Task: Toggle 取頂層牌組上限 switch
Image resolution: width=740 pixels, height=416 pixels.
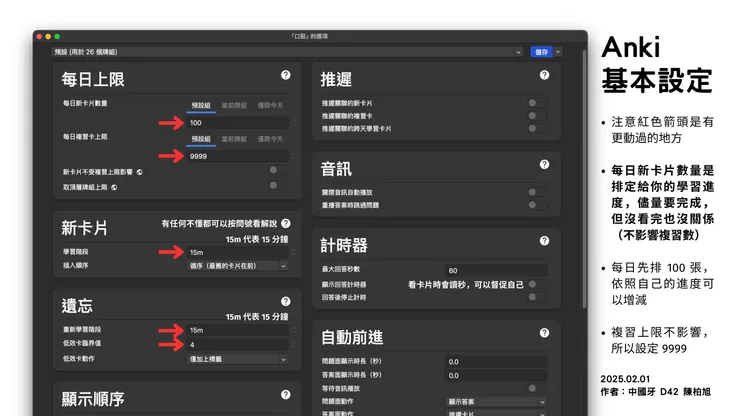Action: tap(277, 186)
